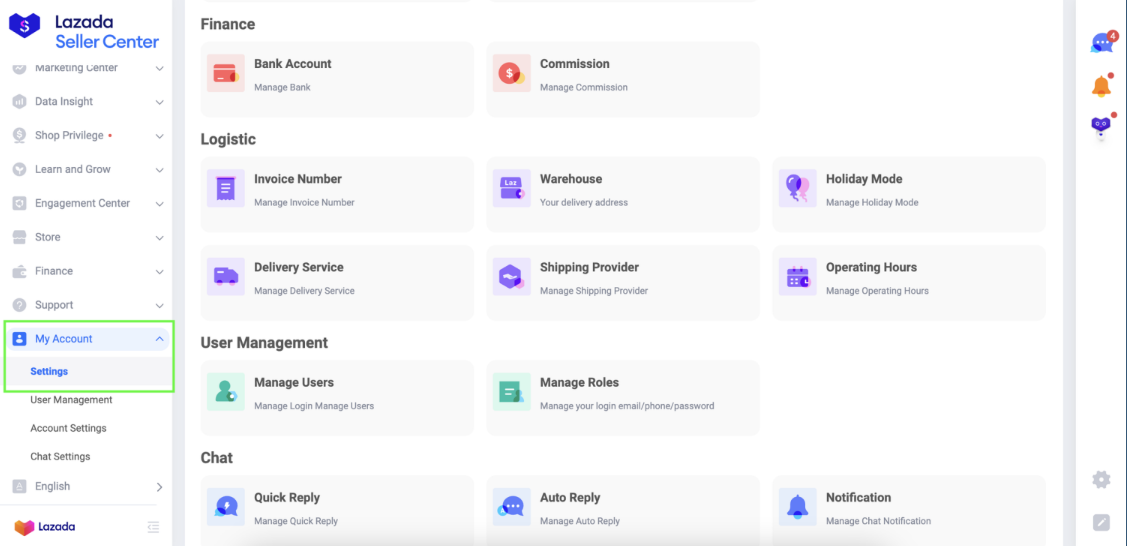Open the Data Insight menu label
This screenshot has height=546, width=1127.
point(64,101)
